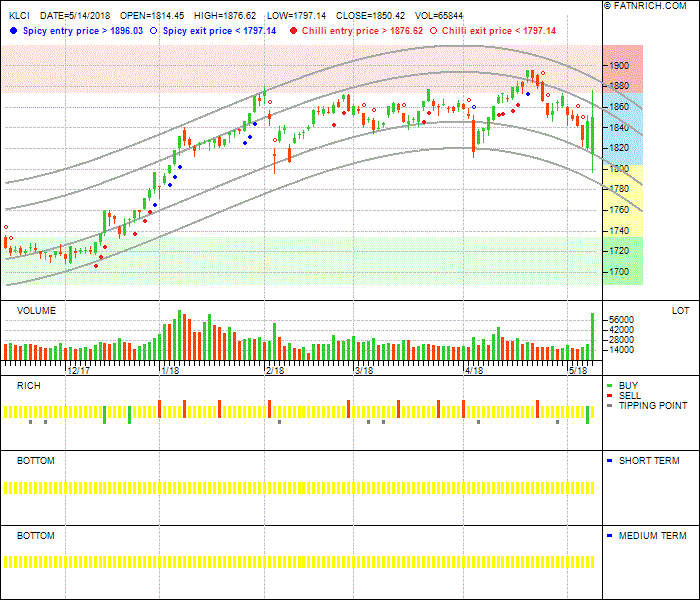
Task: Click the tallest green volume bar at far right
Action: pos(592,337)
